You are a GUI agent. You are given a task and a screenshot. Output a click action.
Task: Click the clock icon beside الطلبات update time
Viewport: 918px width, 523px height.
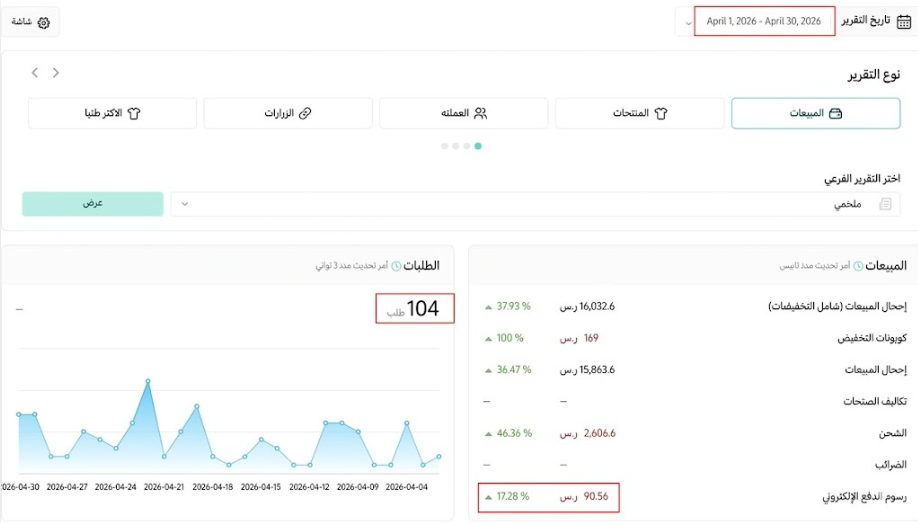click(x=396, y=266)
